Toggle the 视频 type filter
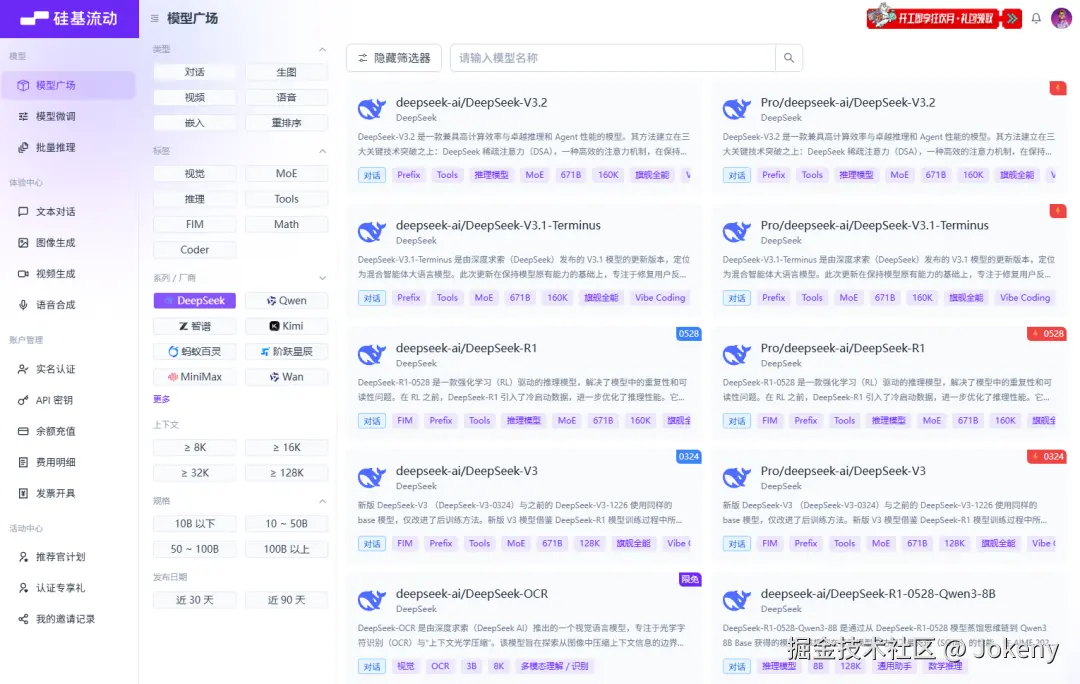 194,97
